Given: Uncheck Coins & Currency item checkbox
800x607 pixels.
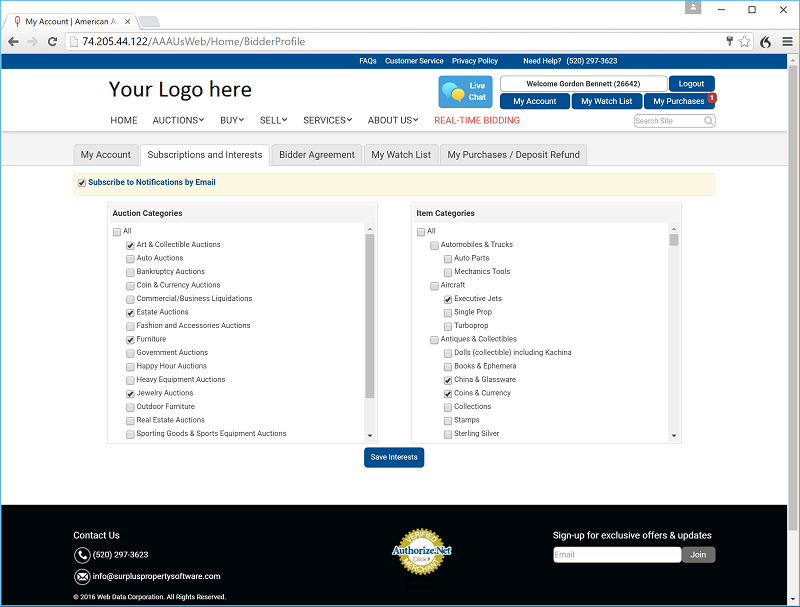Looking at the screenshot, I should pyautogui.click(x=448, y=394).
